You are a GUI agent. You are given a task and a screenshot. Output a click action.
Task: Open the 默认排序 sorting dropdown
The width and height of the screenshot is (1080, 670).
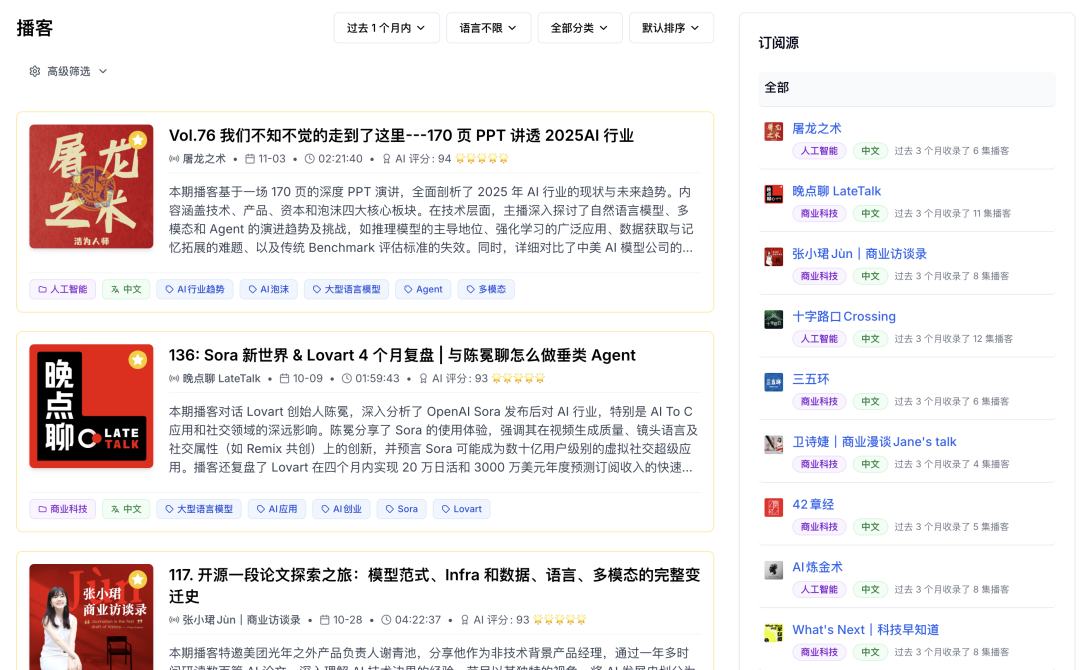click(x=671, y=28)
